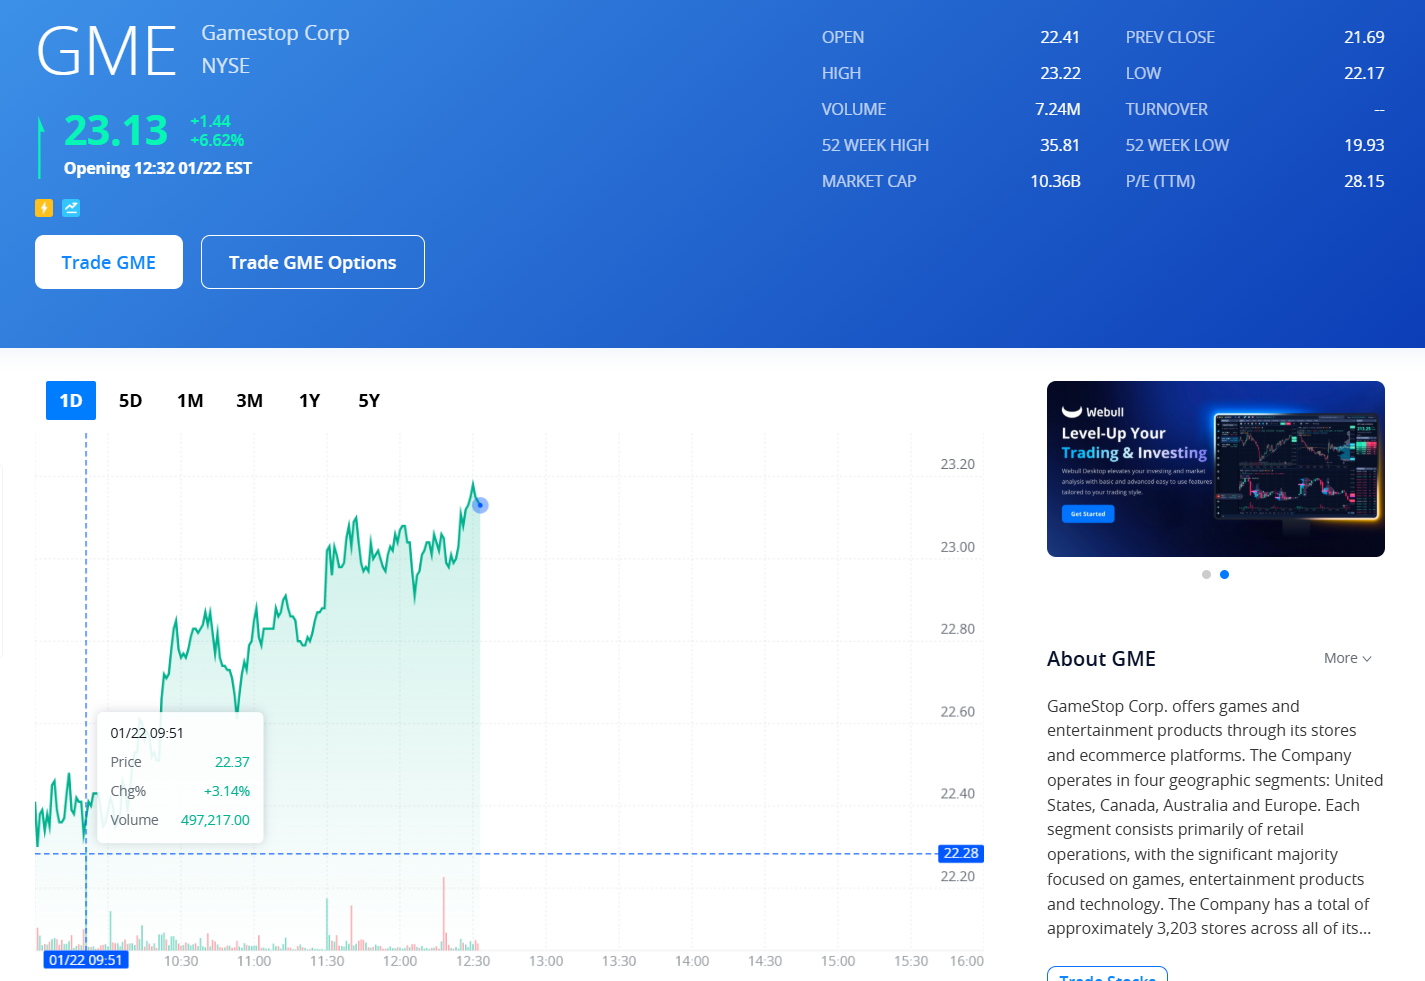Open the Webull Level-Up Your Trading banner
1425x981 pixels.
click(1216, 469)
